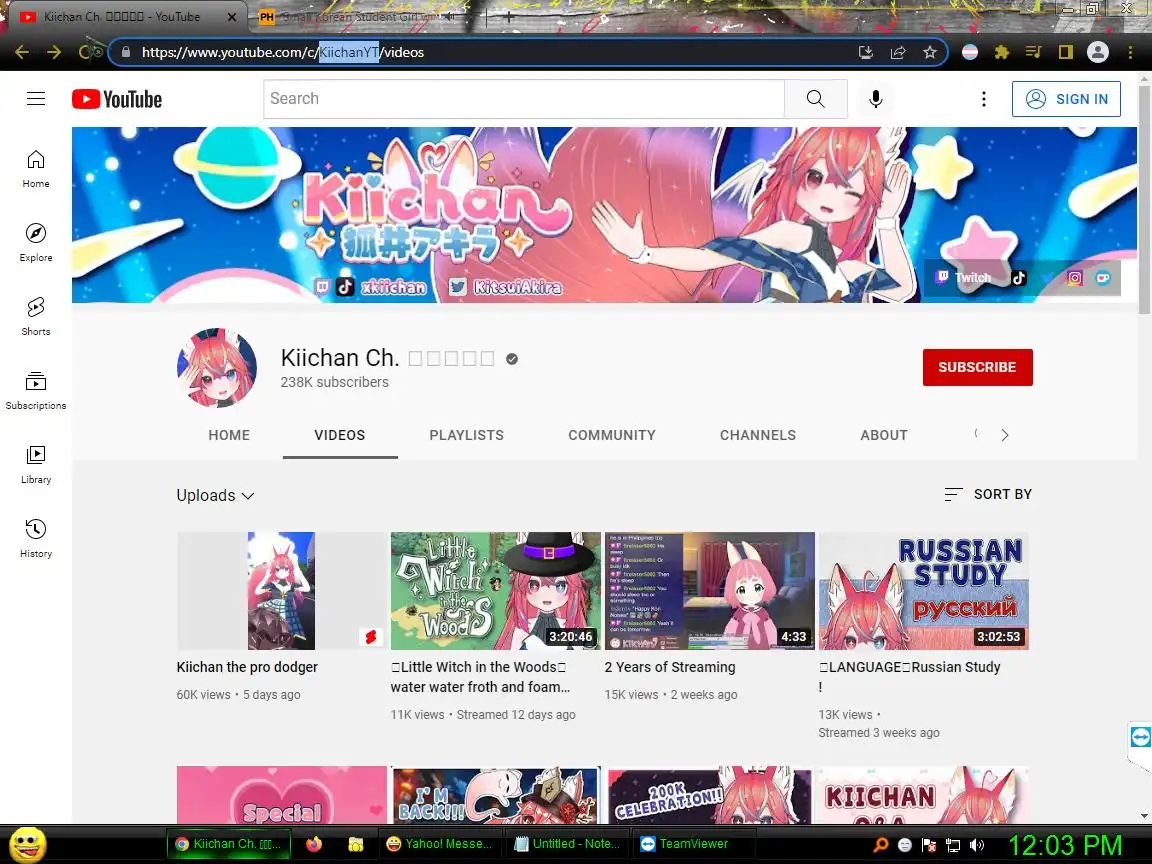Close the Kiichan Ch. YouTube tab
1152x864 pixels.
(x=231, y=16)
